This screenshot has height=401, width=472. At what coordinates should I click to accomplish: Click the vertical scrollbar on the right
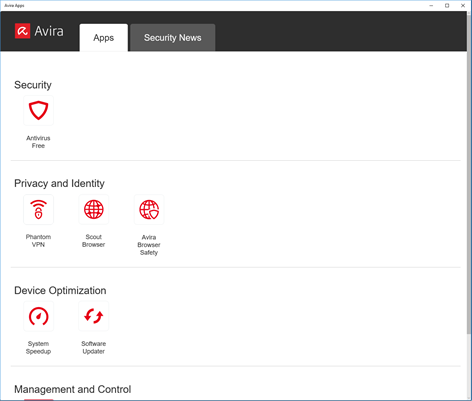469,173
